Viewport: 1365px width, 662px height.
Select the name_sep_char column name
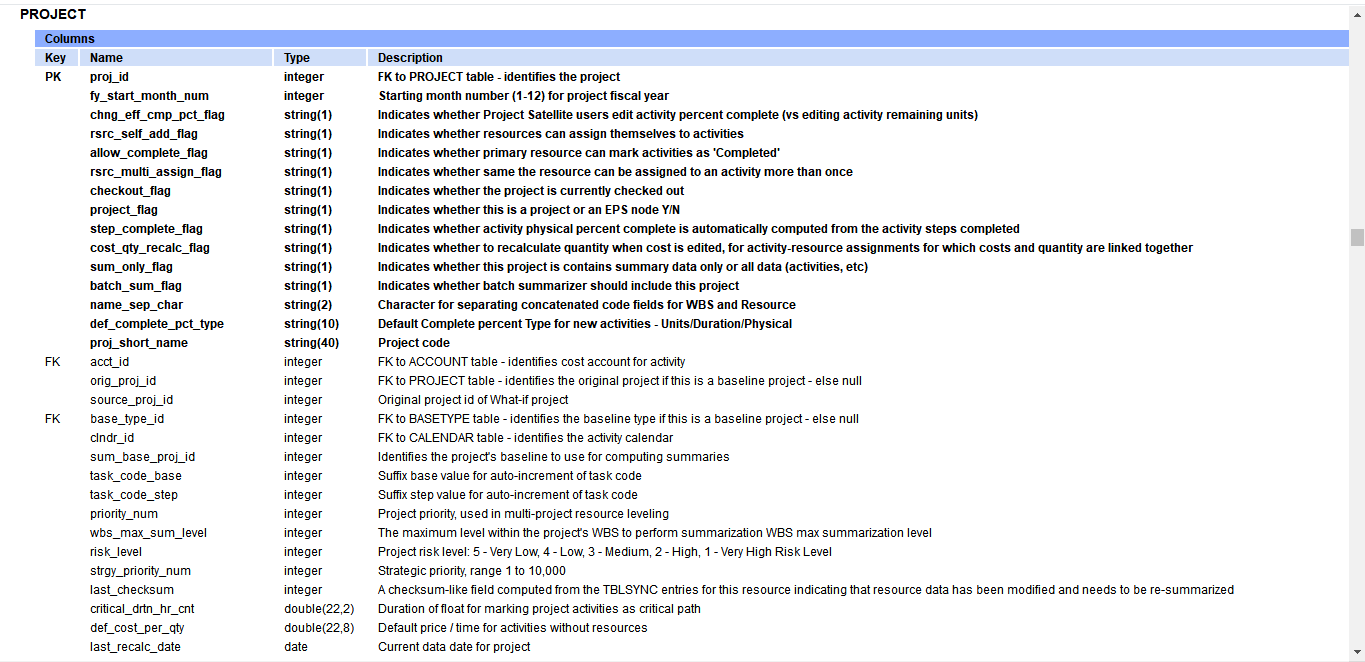136,305
